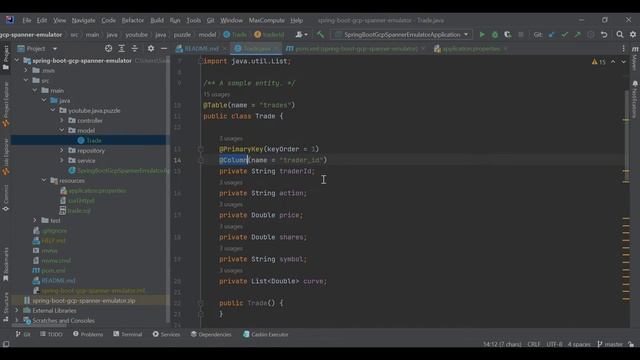Open the Dependencies tool window
Image resolution: width=640 pixels, height=360 pixels.
click(x=211, y=334)
